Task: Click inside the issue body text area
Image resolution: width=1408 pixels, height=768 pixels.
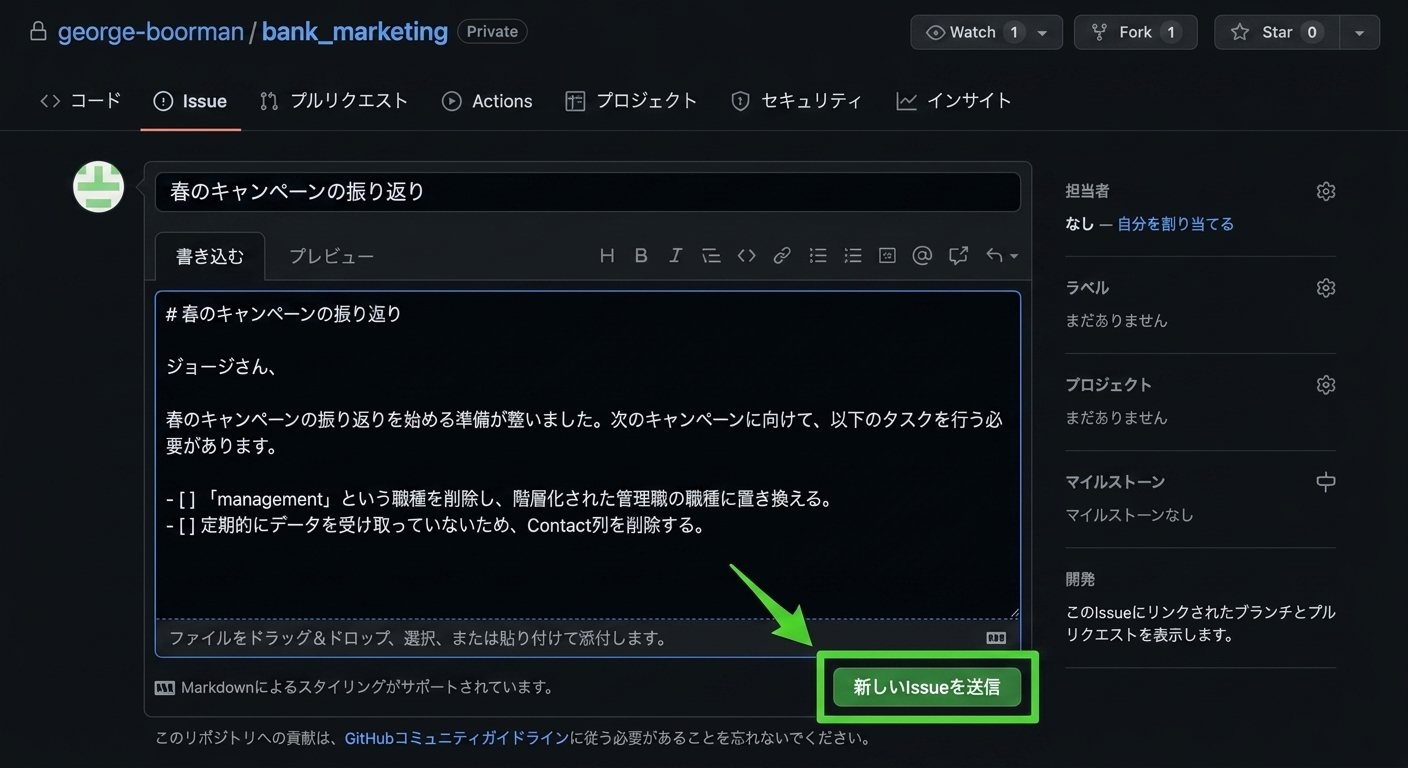Action: [588, 455]
